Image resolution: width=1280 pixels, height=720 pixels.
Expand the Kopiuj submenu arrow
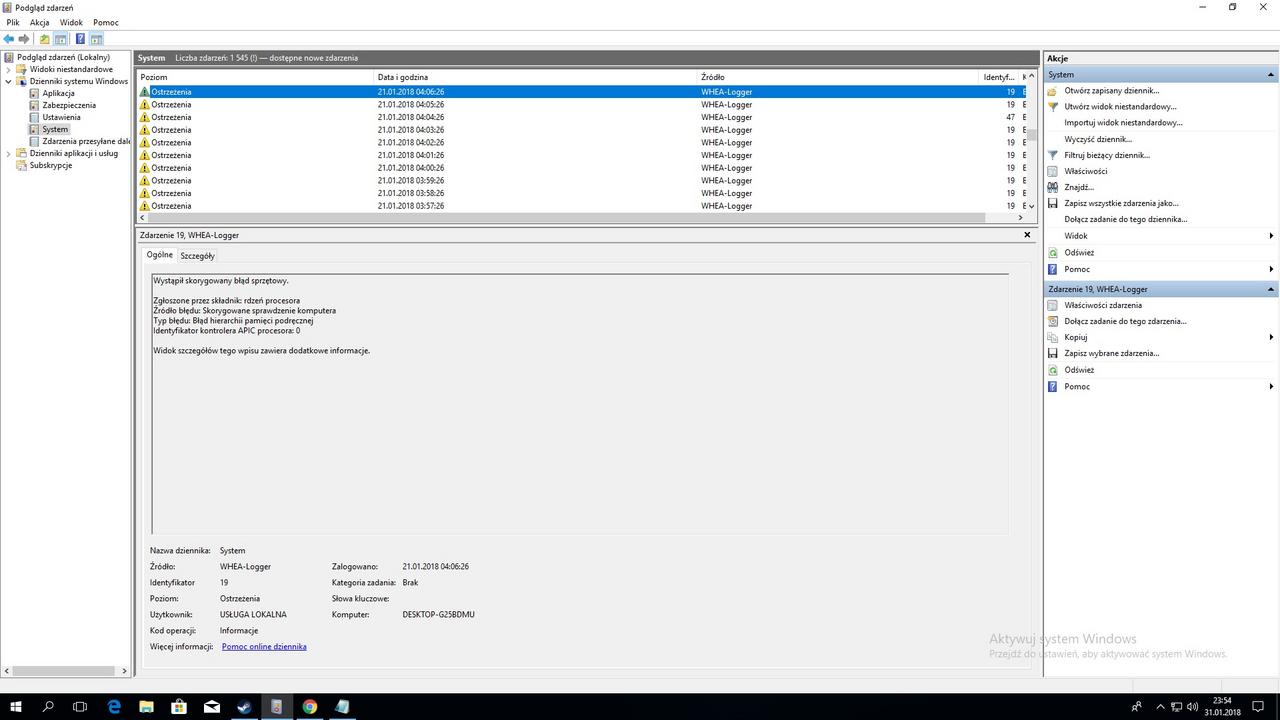(x=1271, y=337)
